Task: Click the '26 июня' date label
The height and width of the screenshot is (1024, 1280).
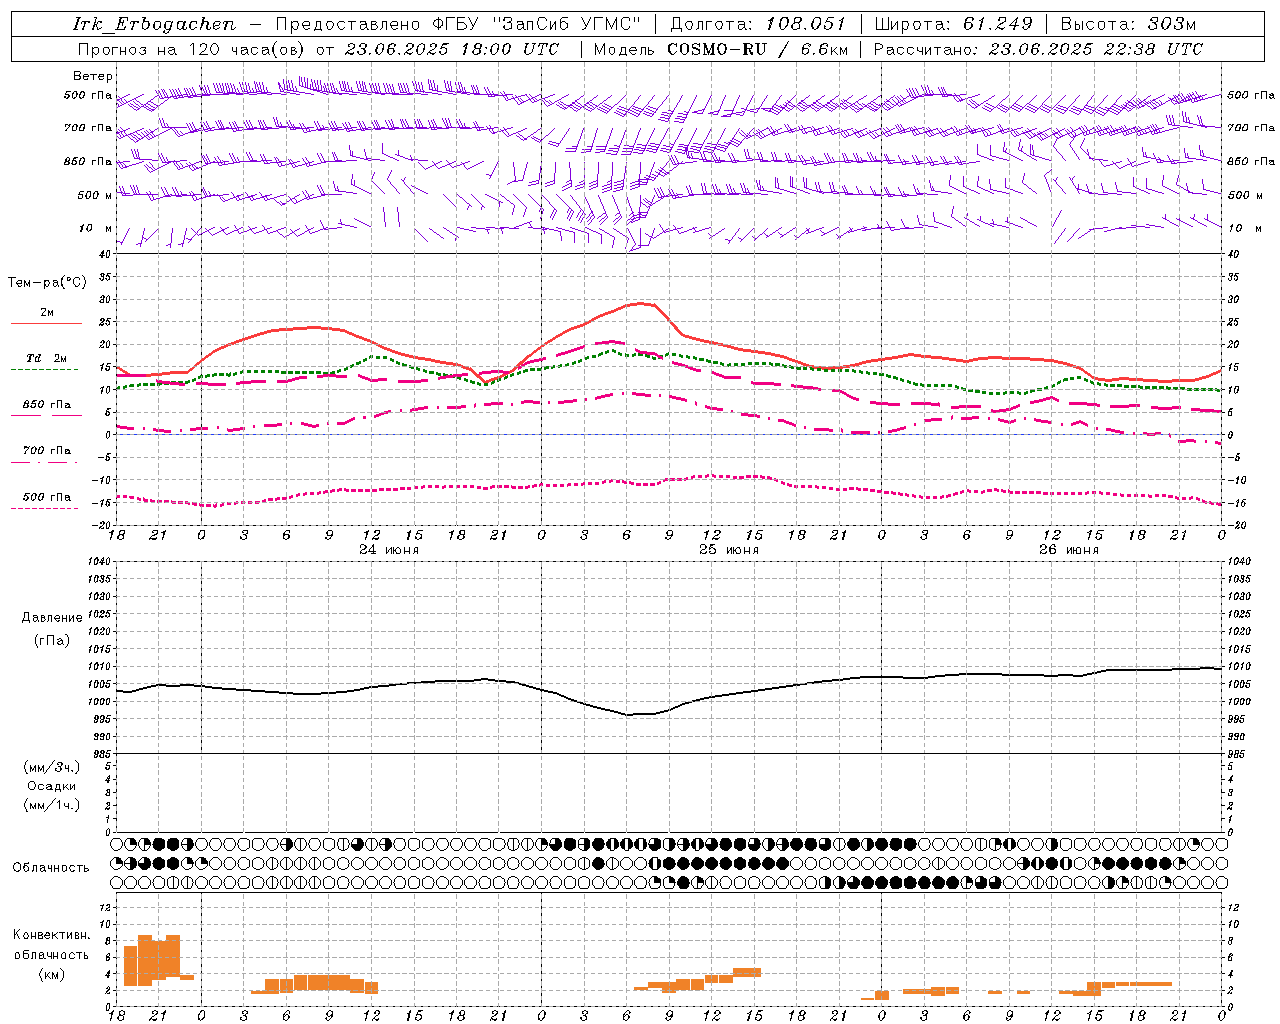Action: click(x=1068, y=550)
